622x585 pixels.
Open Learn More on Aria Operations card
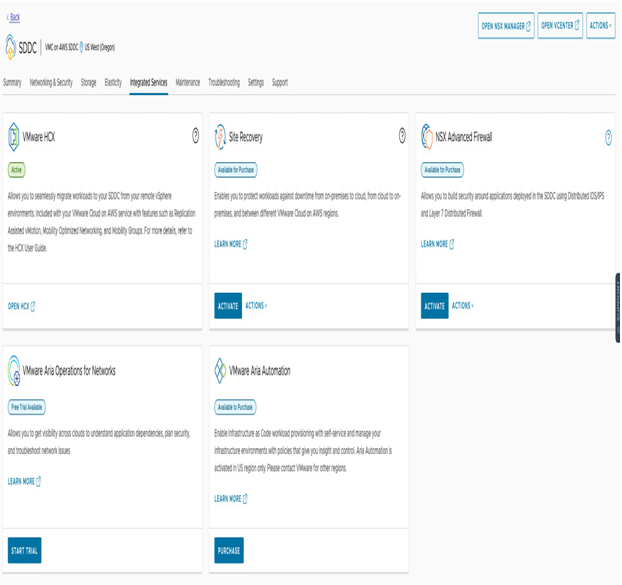pyautogui.click(x=24, y=481)
